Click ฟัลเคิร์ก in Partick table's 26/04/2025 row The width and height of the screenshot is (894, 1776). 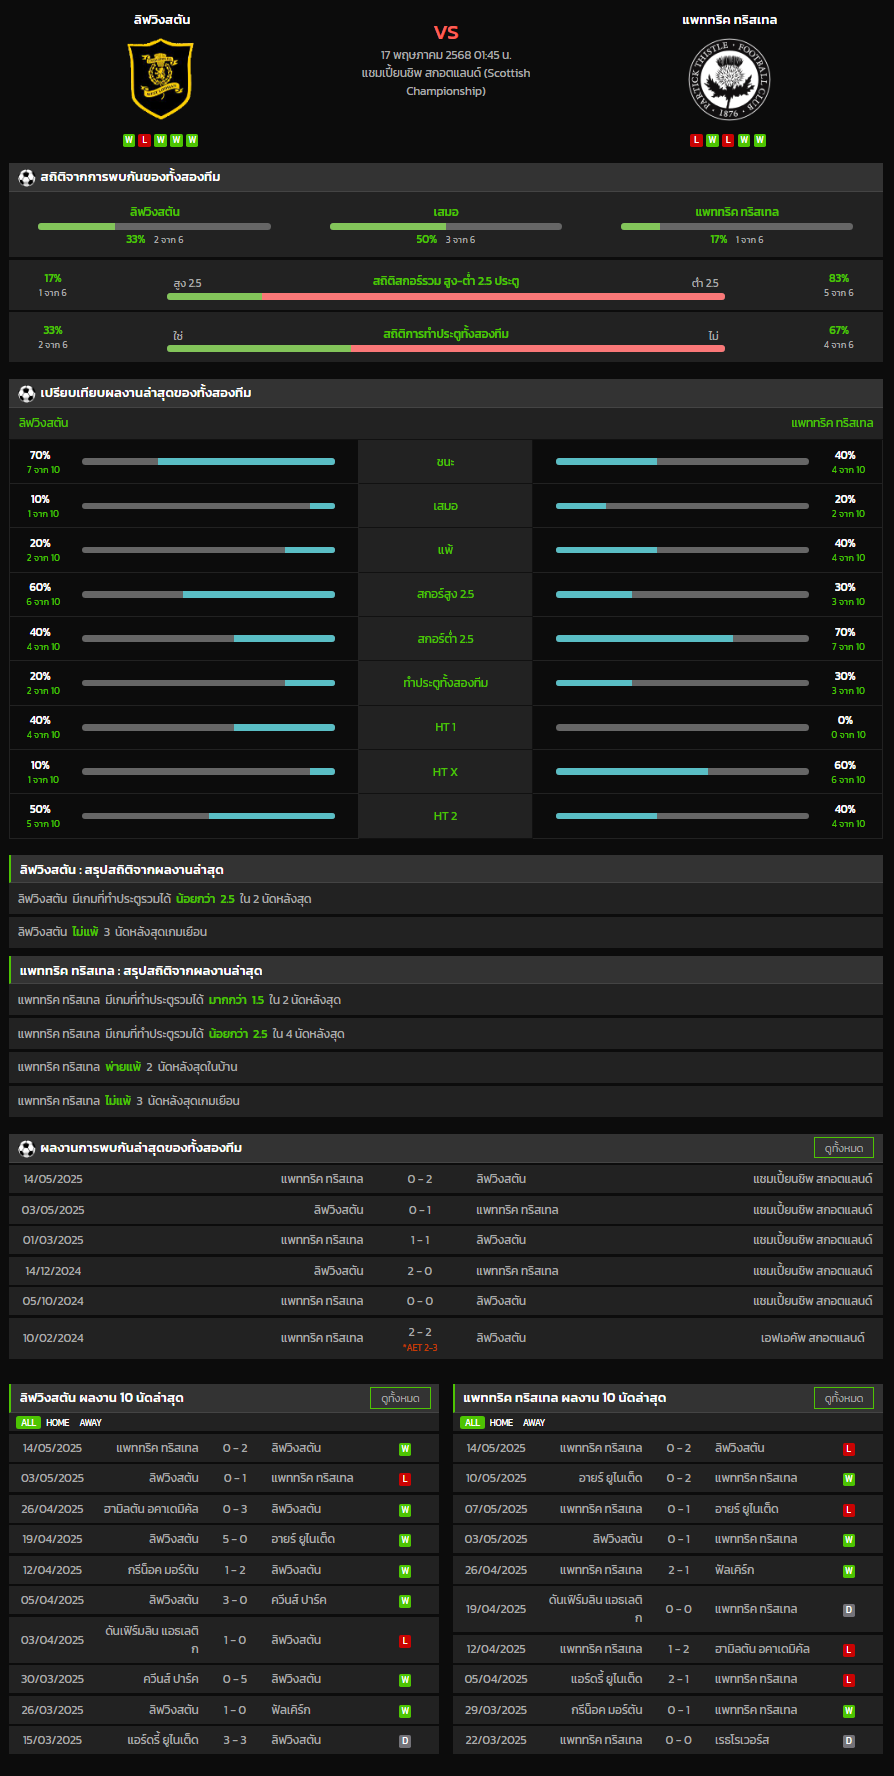tap(735, 1571)
